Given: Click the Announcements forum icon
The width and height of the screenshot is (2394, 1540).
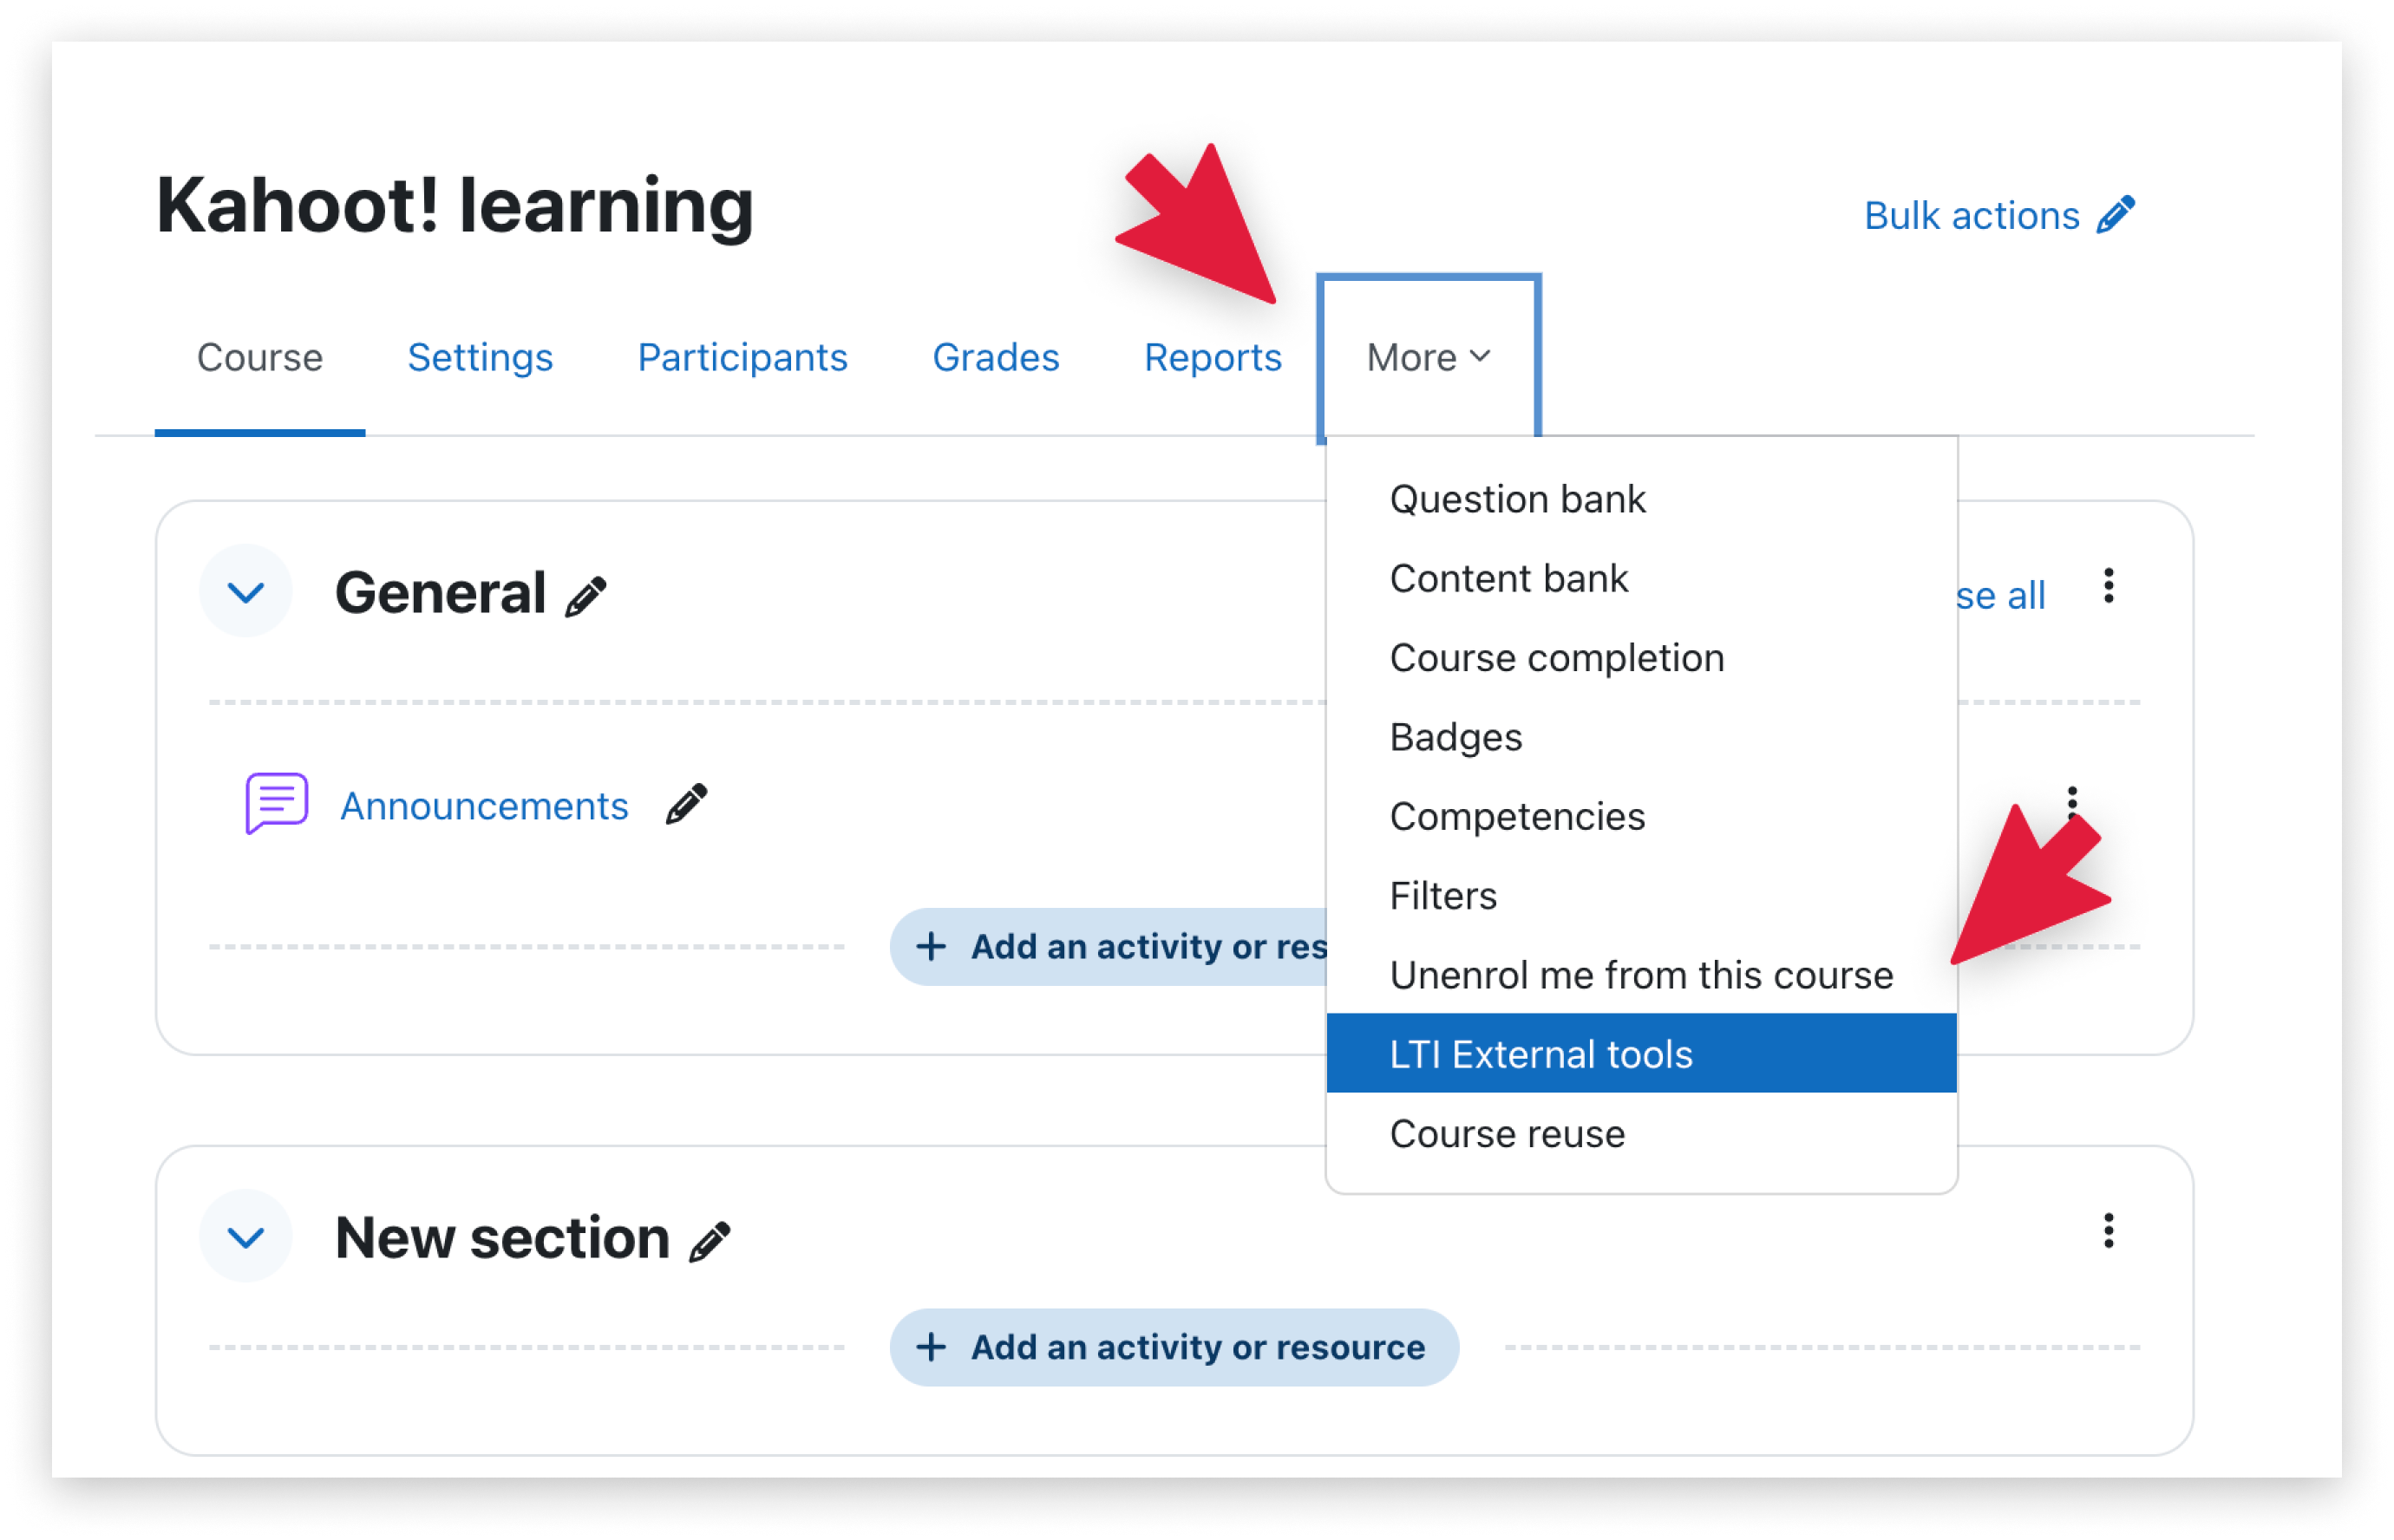Looking at the screenshot, I should pos(277,803).
